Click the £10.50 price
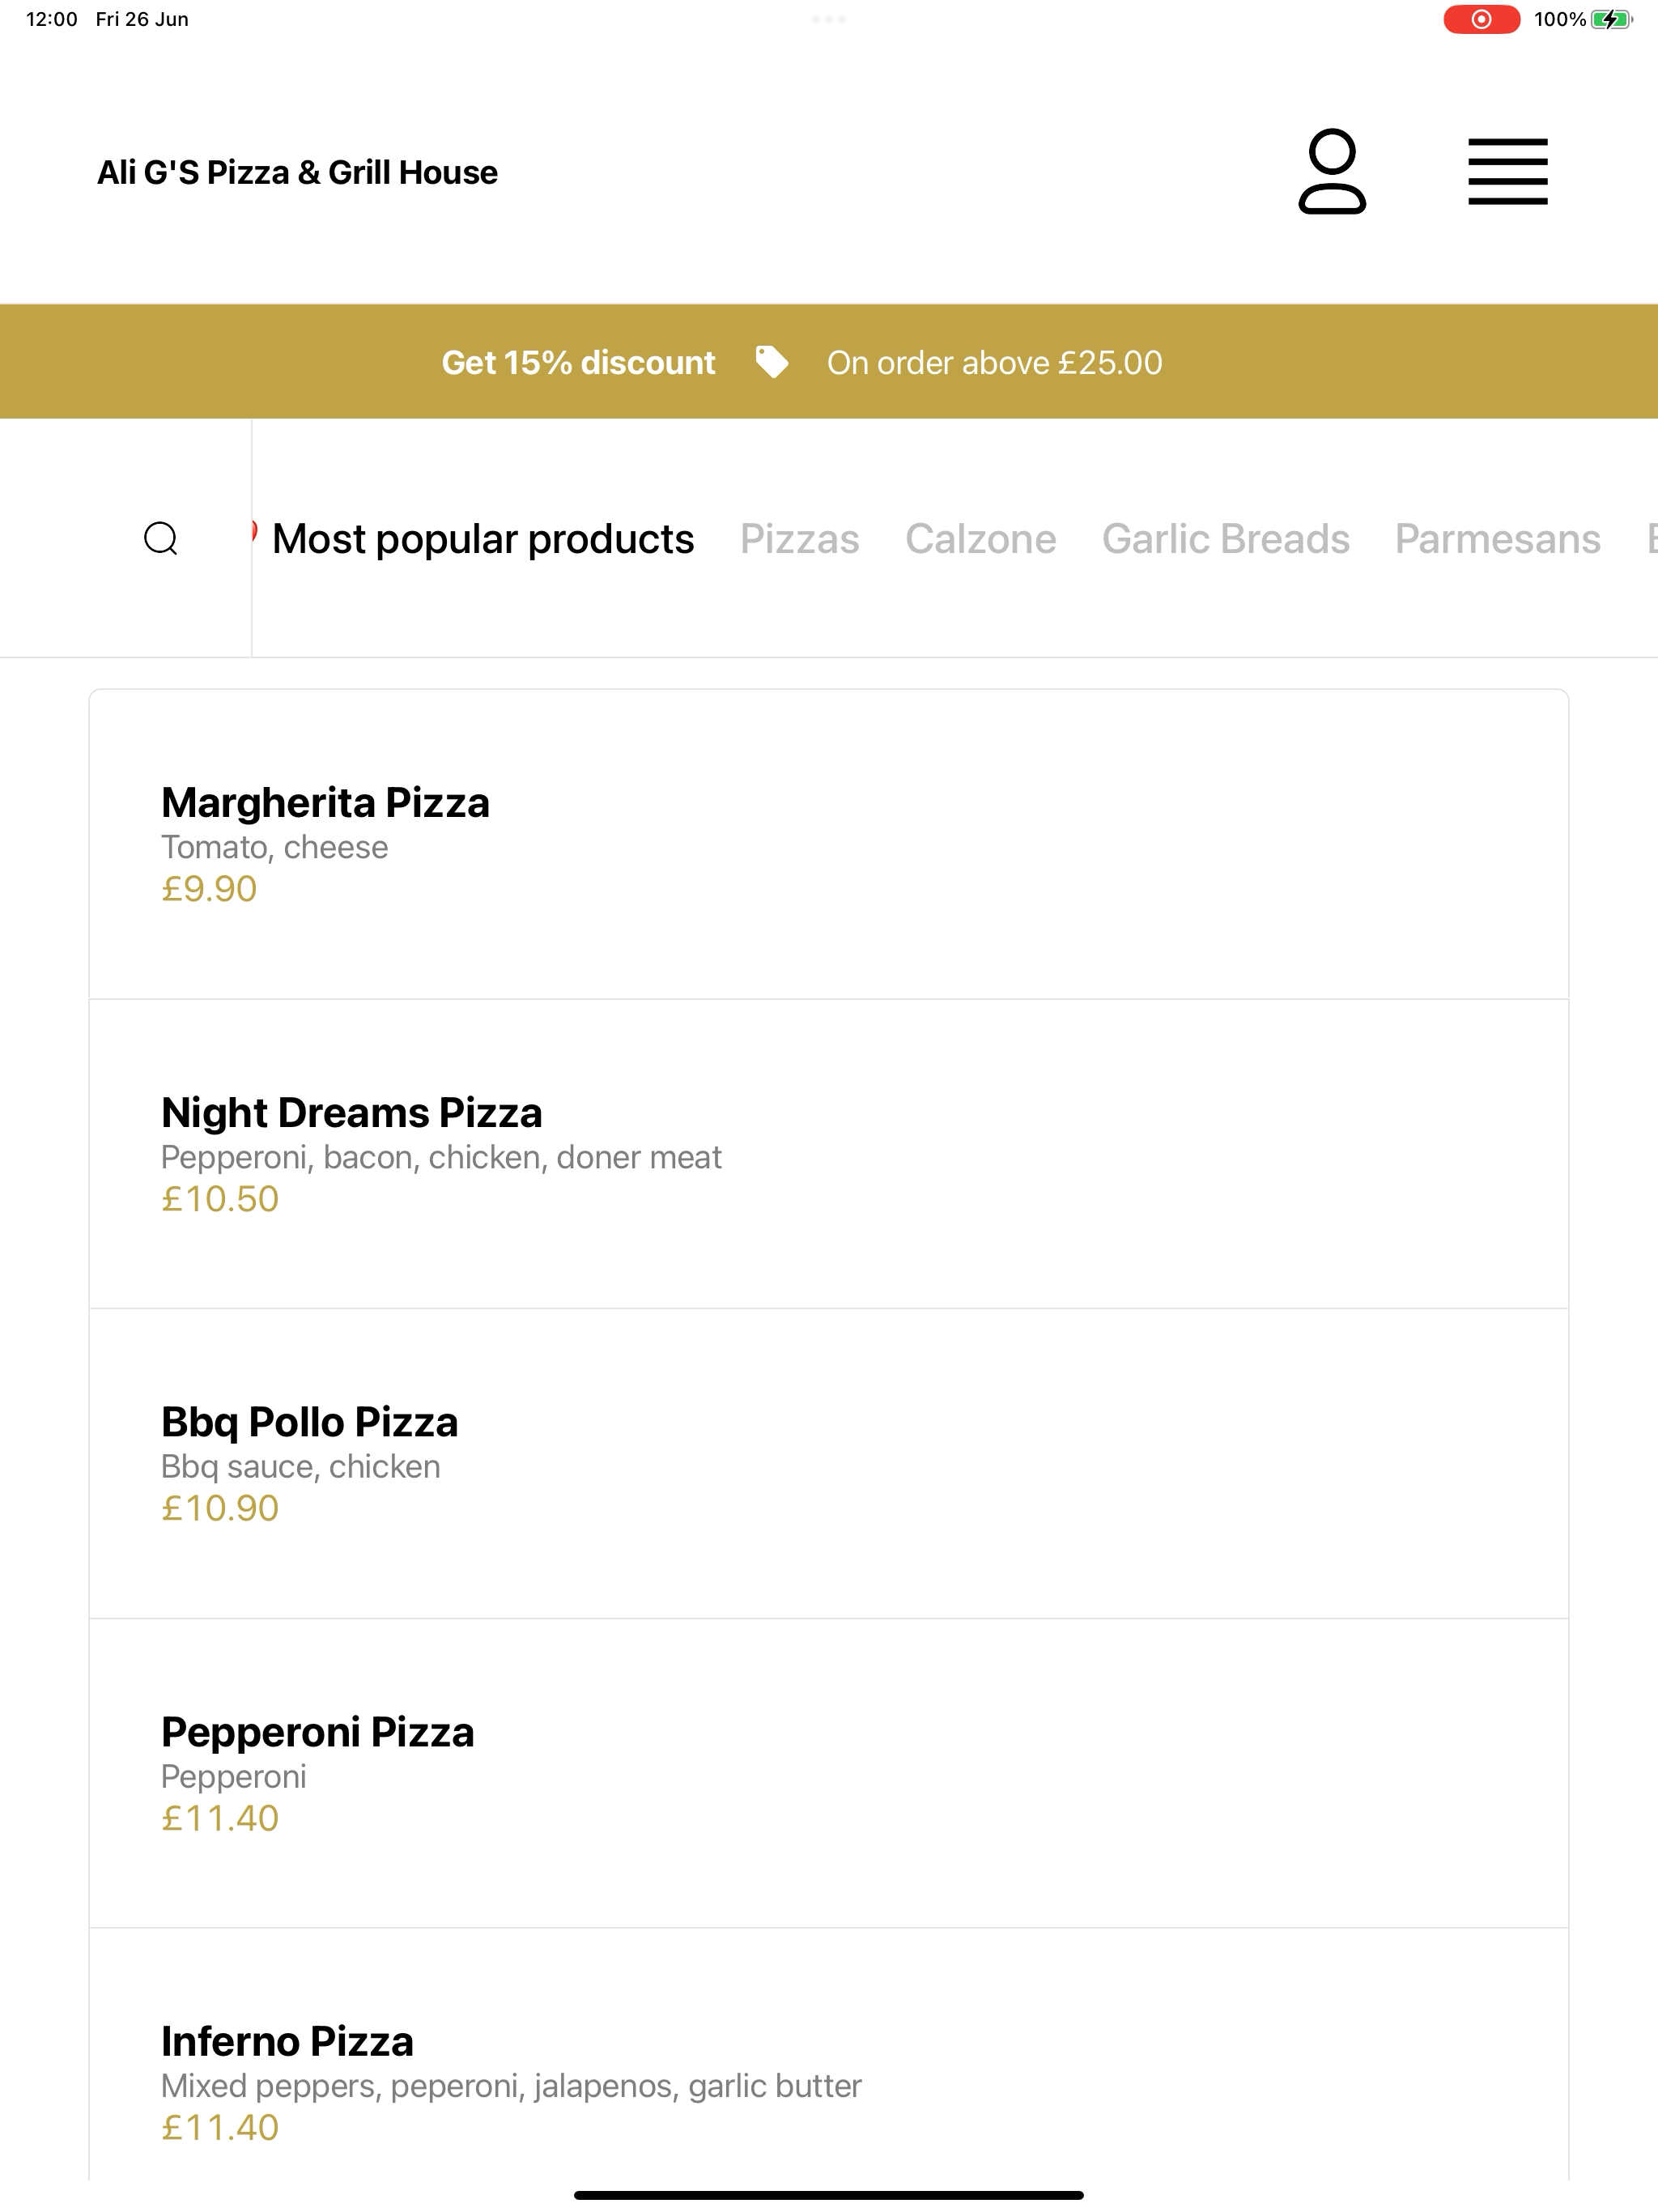The height and width of the screenshot is (2212, 1658). point(220,1199)
